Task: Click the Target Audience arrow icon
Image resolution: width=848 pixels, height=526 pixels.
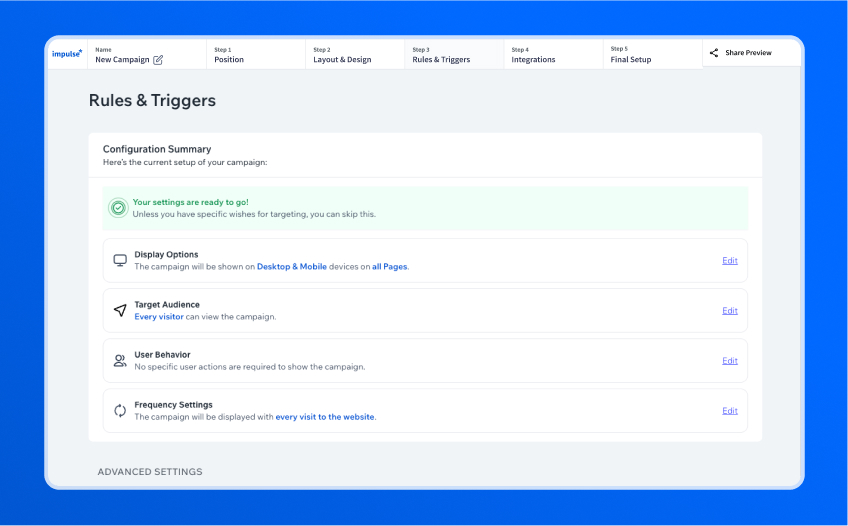Action: click(x=120, y=310)
